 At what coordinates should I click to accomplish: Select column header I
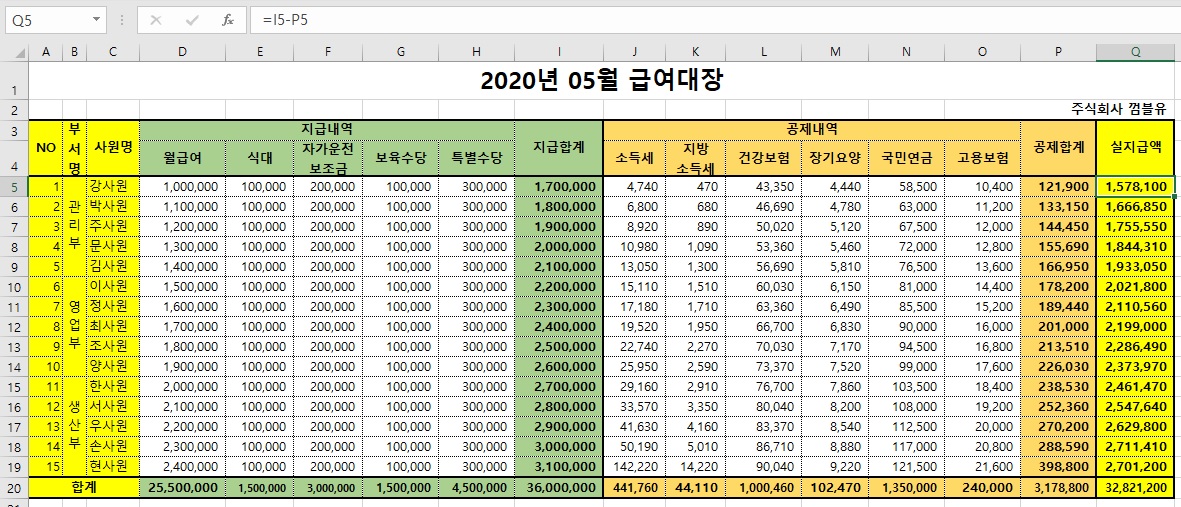coord(559,52)
